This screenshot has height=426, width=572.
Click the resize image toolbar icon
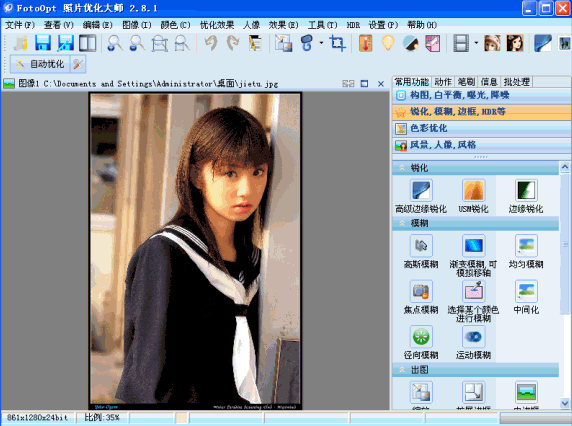click(x=283, y=43)
